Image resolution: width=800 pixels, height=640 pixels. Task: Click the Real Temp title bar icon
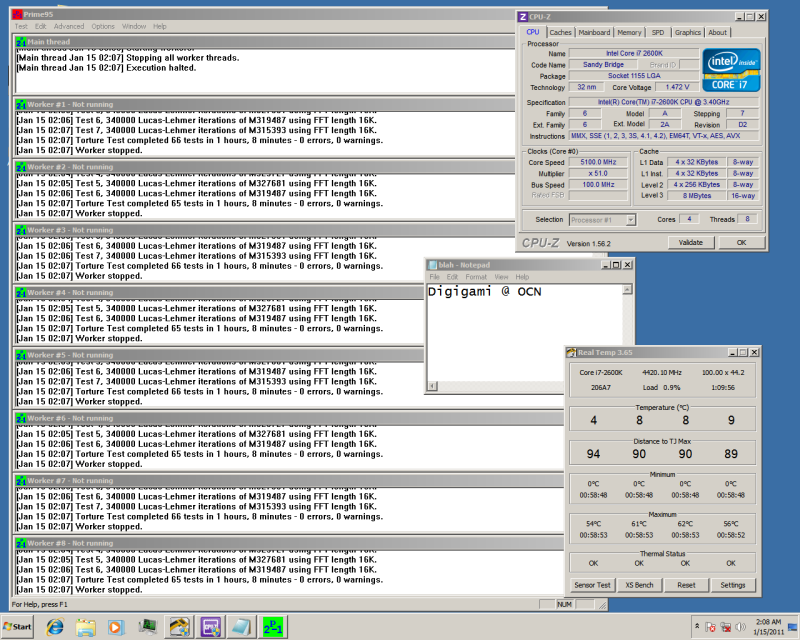pyautogui.click(x=571, y=353)
